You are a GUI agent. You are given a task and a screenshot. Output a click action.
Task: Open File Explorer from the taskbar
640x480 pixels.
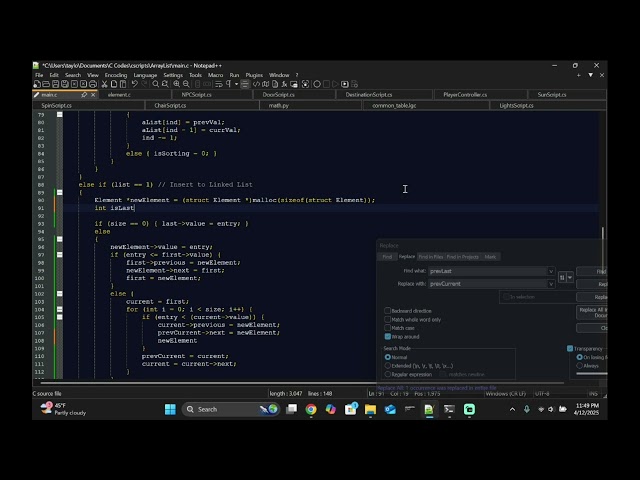[371, 409]
